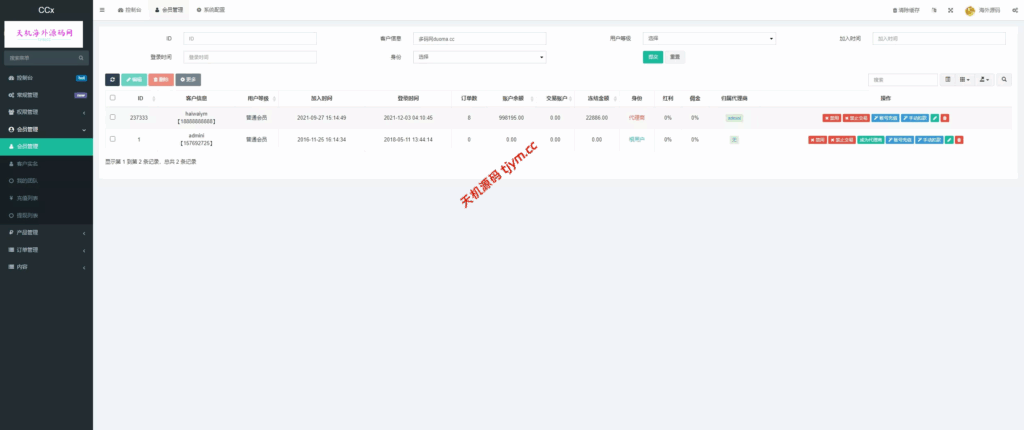Click the hamburger sidebar toggle icon
The height and width of the screenshot is (430, 1024).
point(102,9)
